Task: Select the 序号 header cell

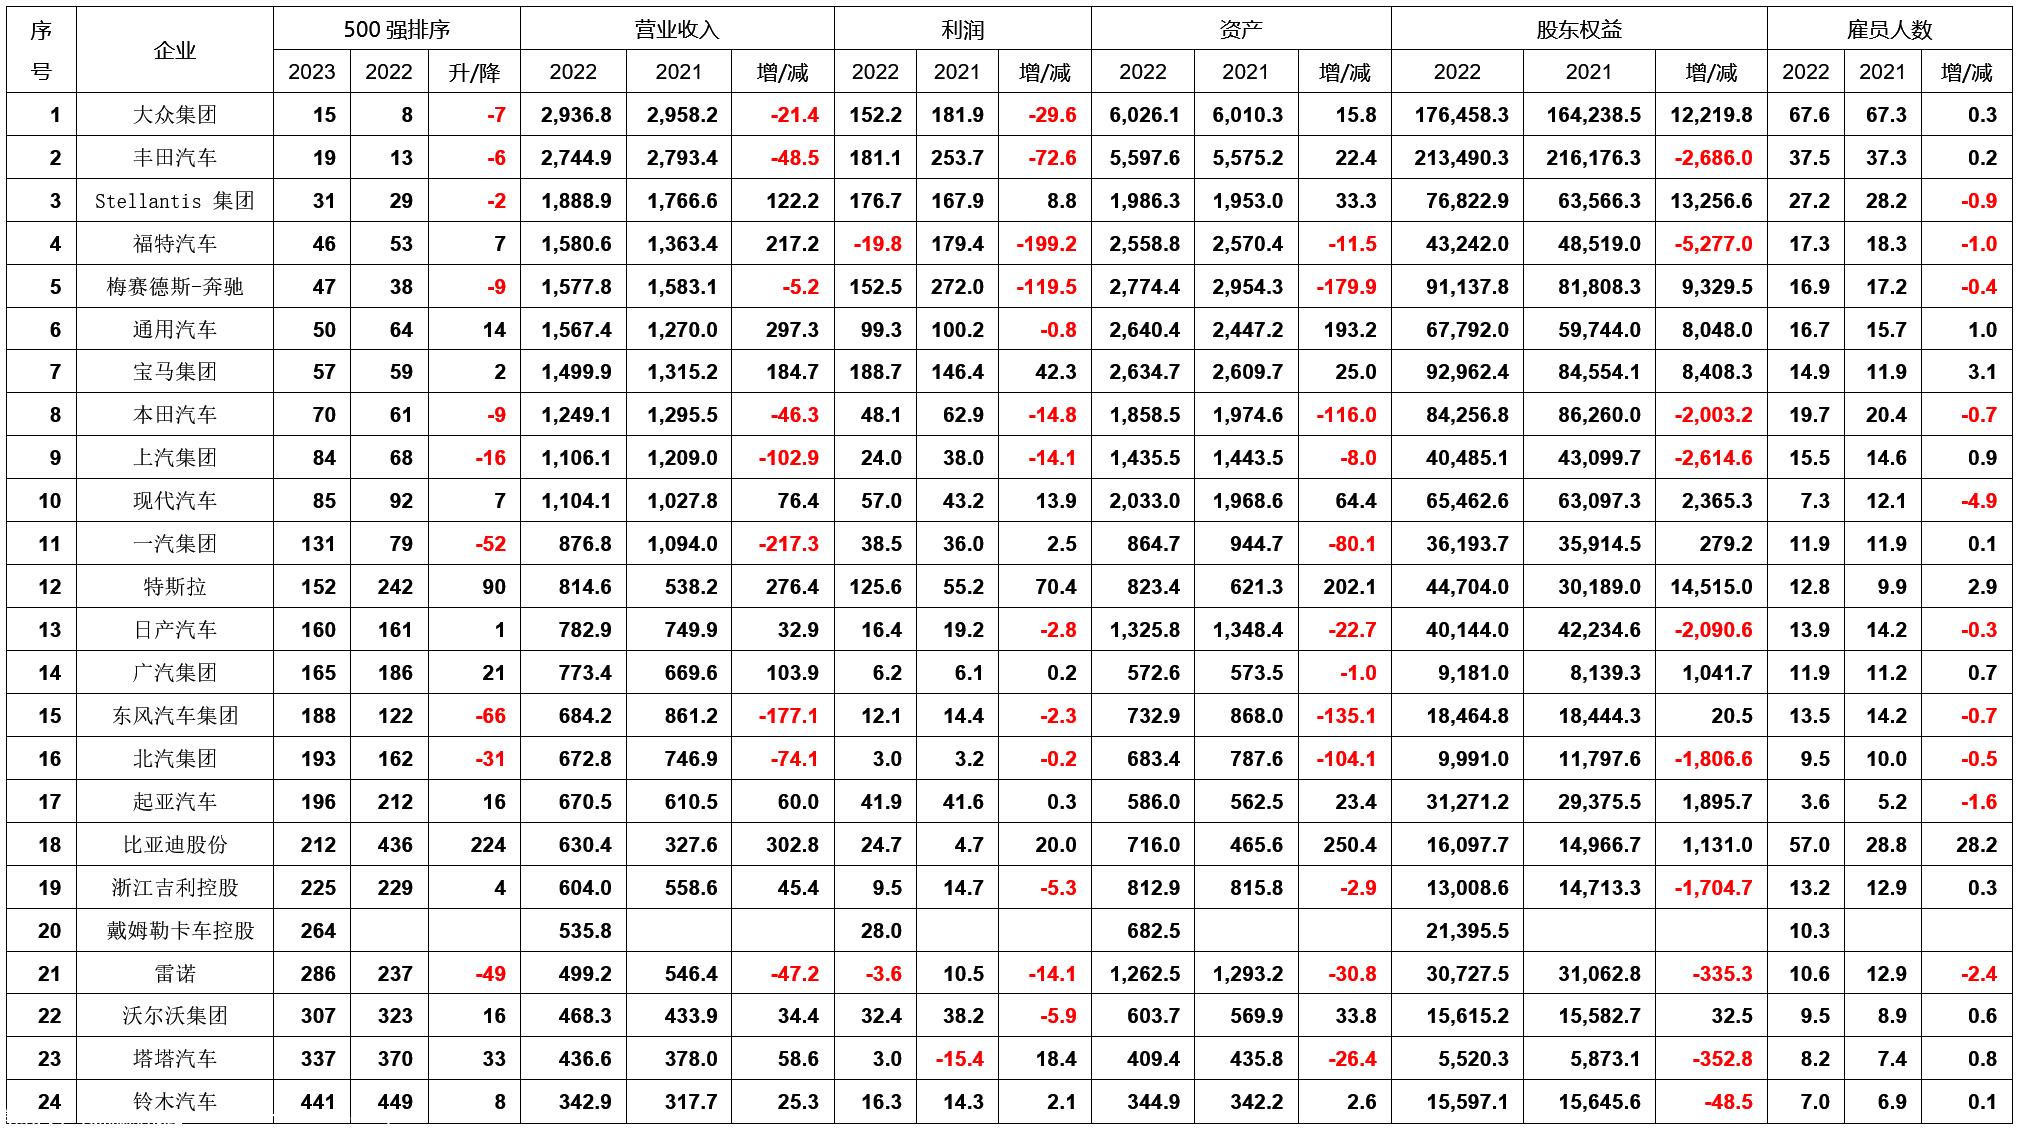Action: [41, 50]
